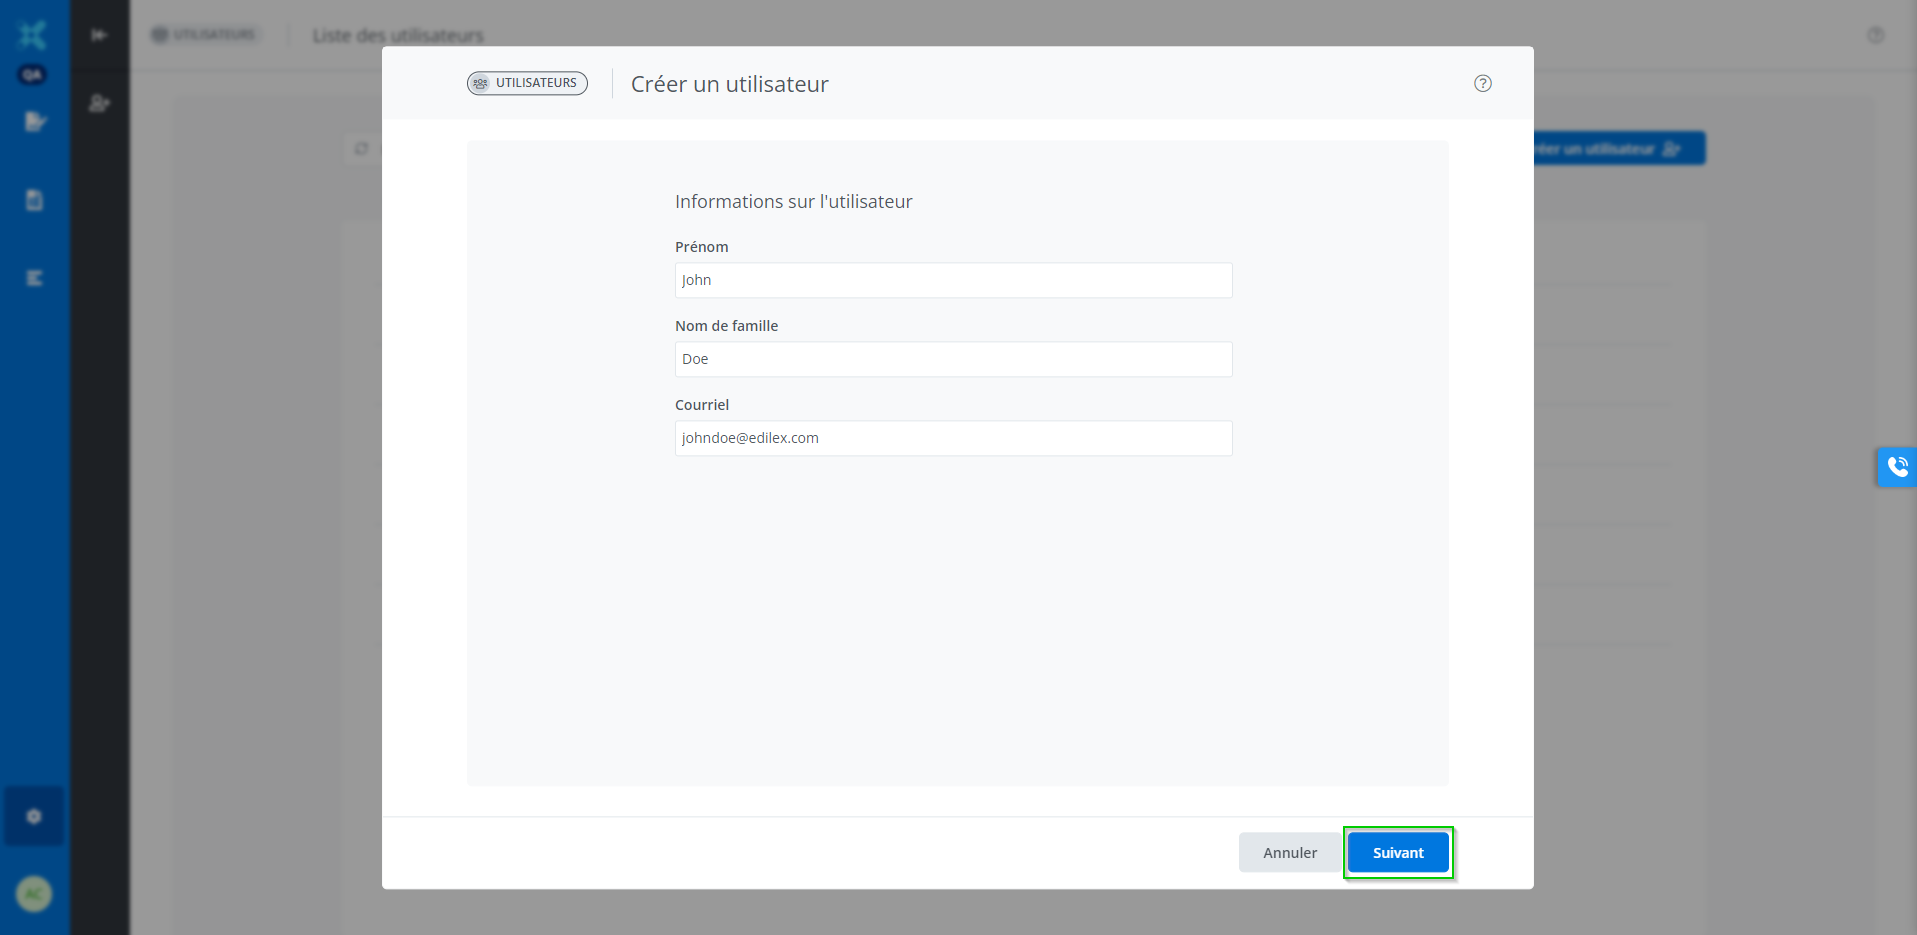Screen dimensions: 1917x935
Task: Collapse the dark secondary sidebar
Action: click(99, 35)
